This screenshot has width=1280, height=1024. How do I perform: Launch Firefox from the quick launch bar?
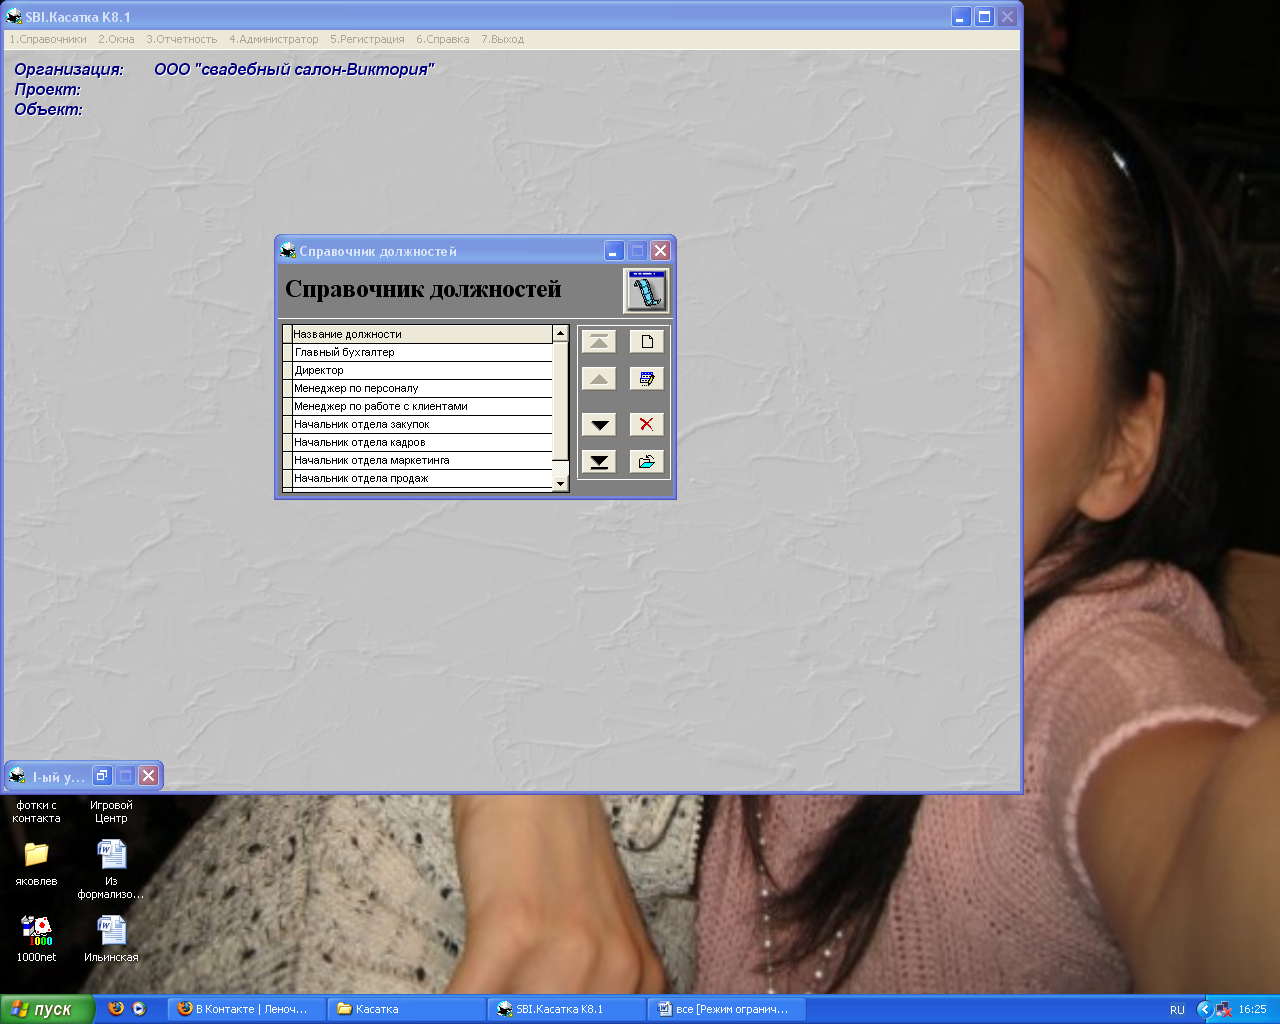(x=116, y=1009)
